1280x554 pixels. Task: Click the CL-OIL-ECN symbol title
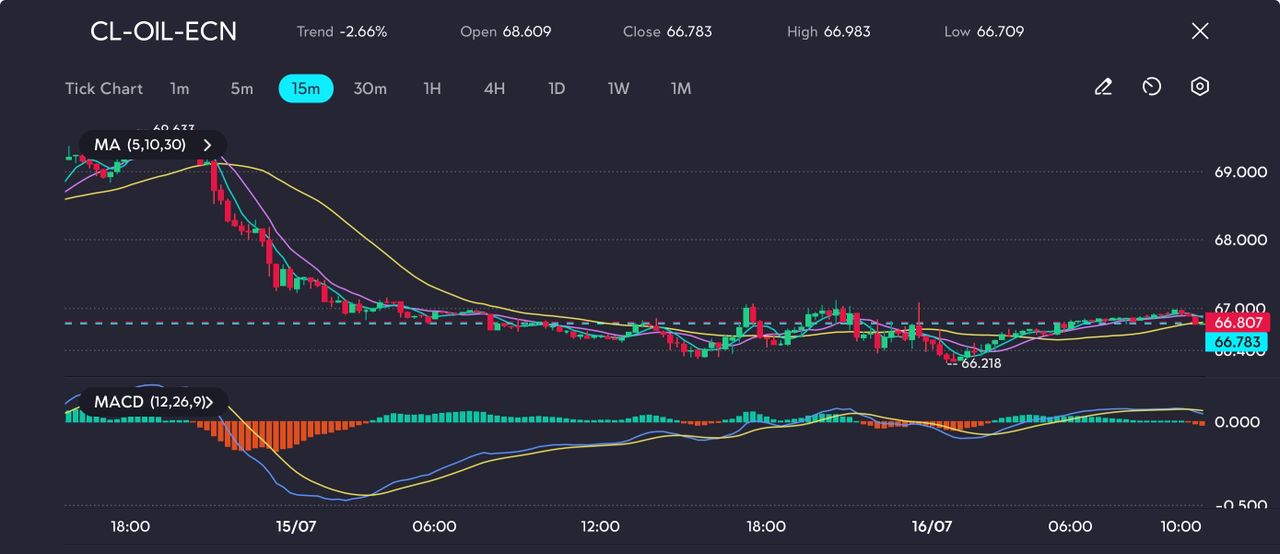point(164,32)
